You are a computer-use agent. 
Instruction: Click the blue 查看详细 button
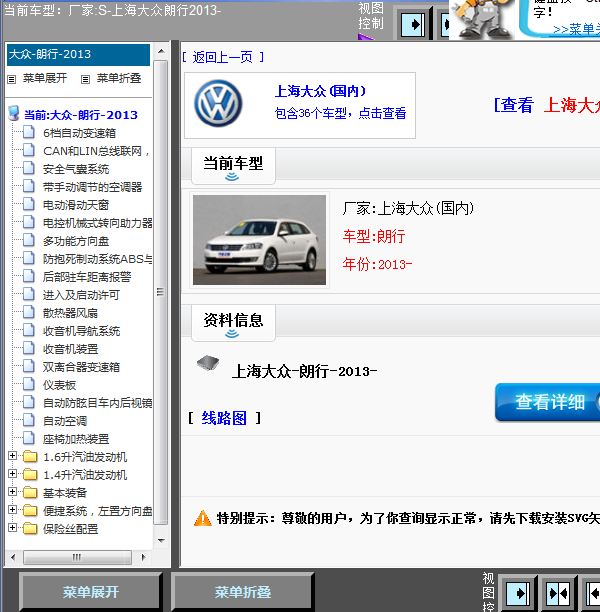pos(547,402)
